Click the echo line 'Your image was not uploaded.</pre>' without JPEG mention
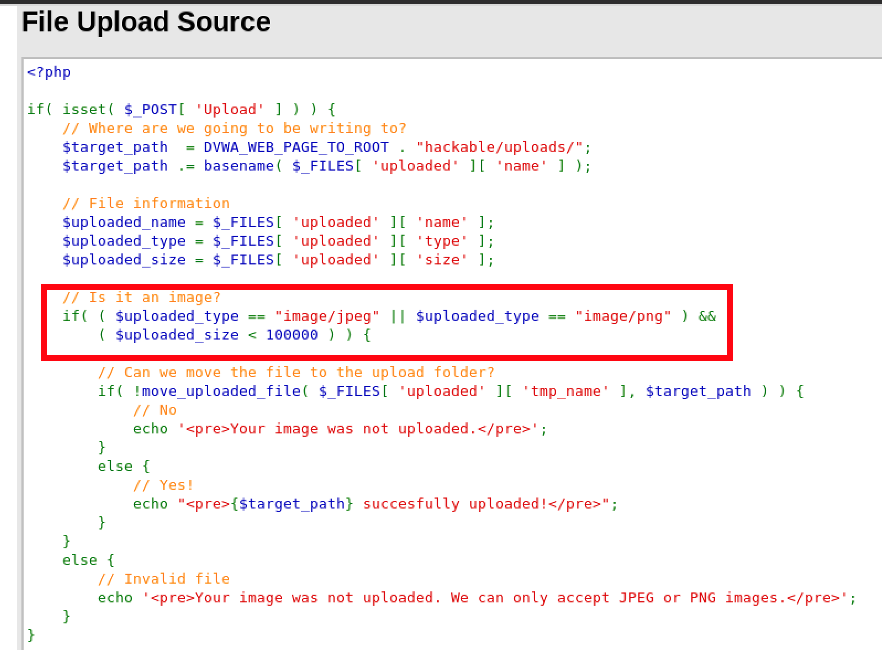 coord(340,428)
